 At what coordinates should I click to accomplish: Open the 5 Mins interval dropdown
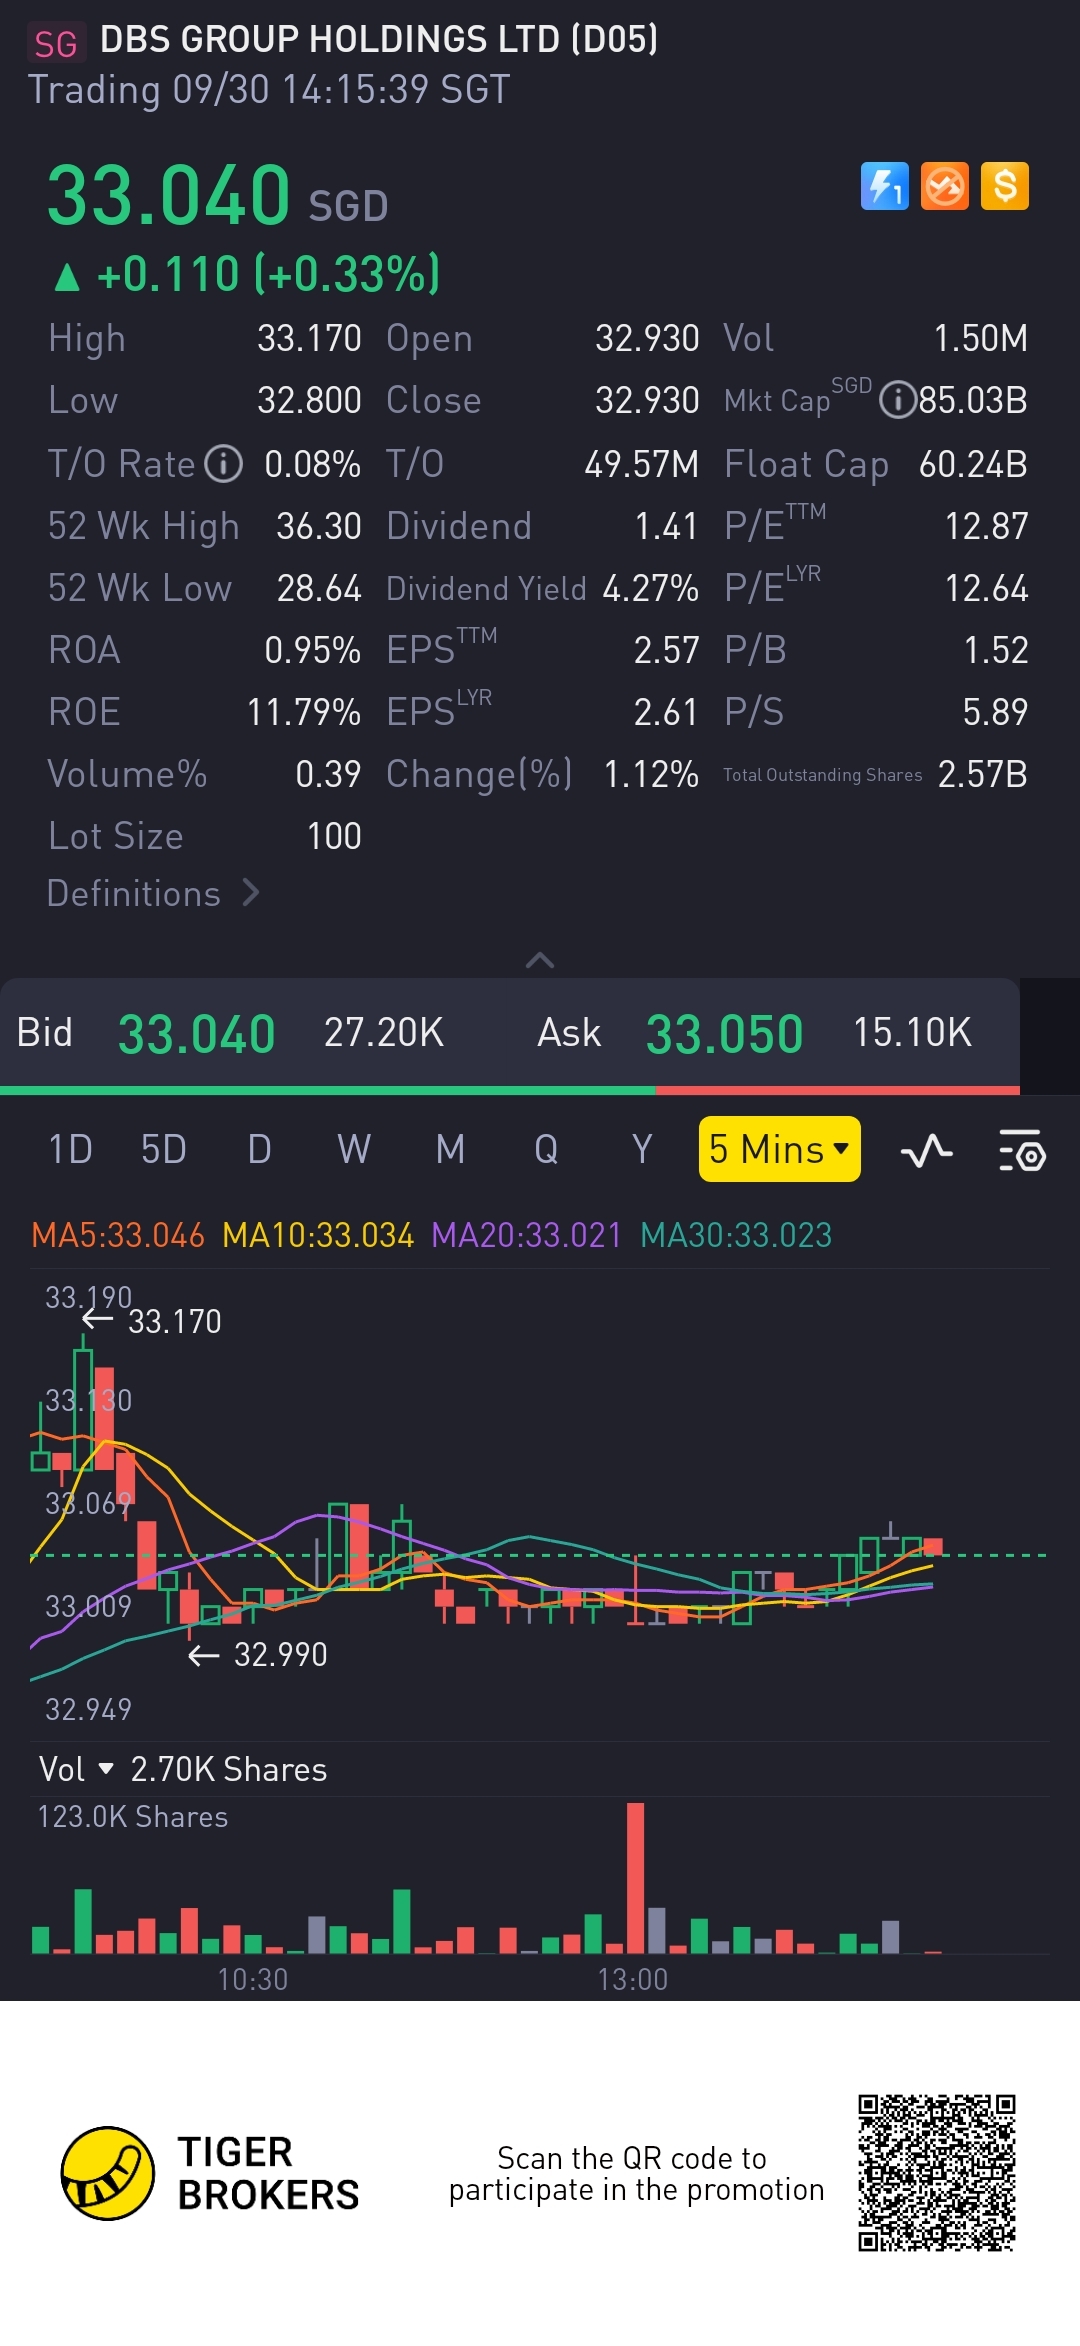[x=779, y=1149]
